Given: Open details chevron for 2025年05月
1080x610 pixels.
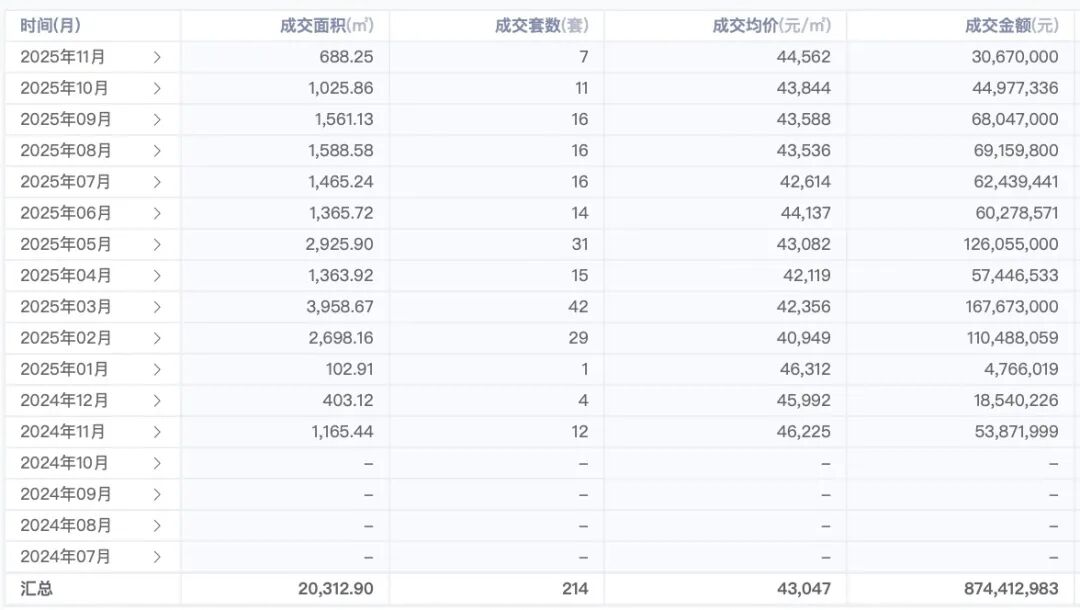Looking at the screenshot, I should click(157, 244).
